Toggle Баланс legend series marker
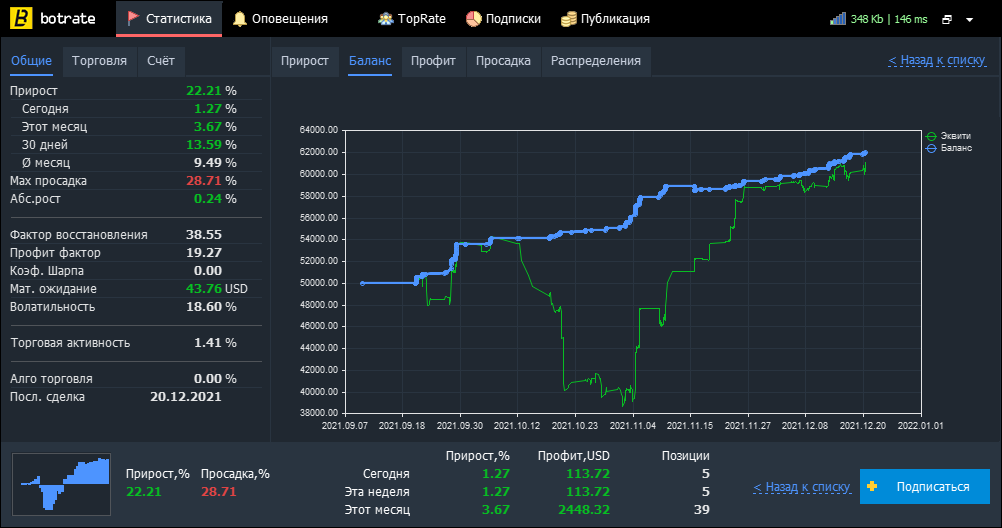The image size is (1002, 528). coord(931,148)
